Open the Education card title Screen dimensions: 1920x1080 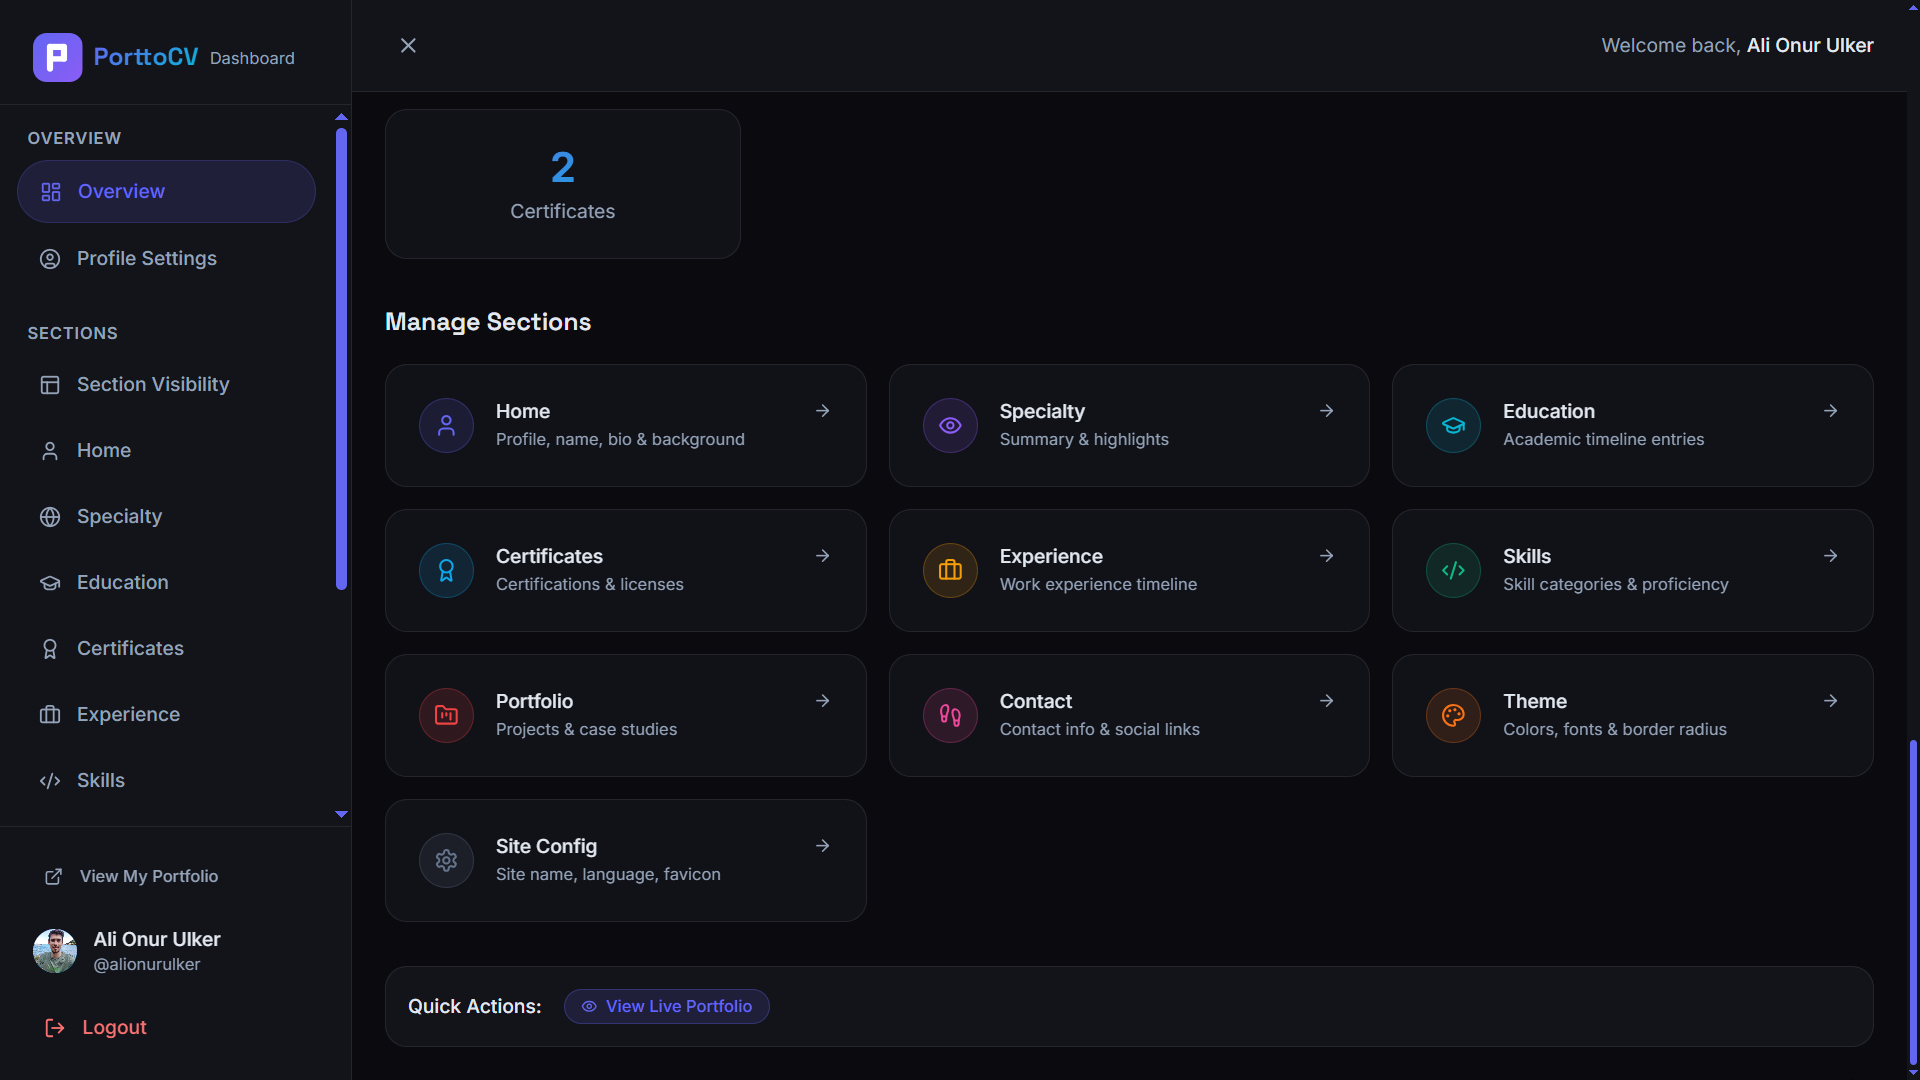[1548, 411]
